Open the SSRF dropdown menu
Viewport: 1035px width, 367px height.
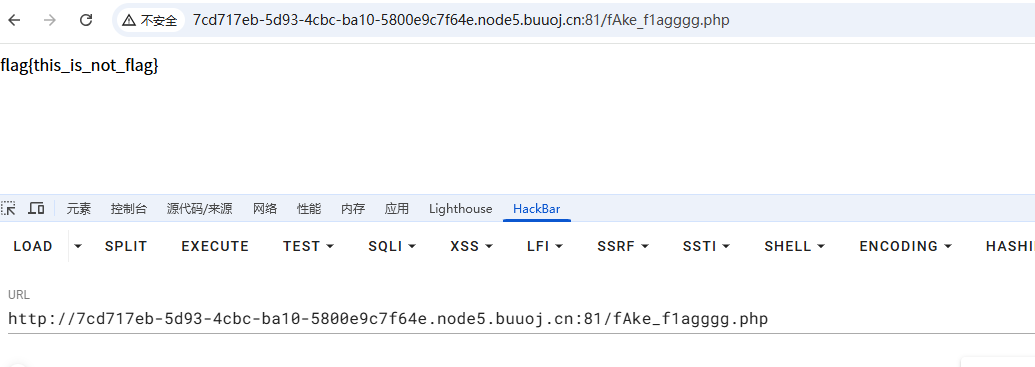(622, 246)
